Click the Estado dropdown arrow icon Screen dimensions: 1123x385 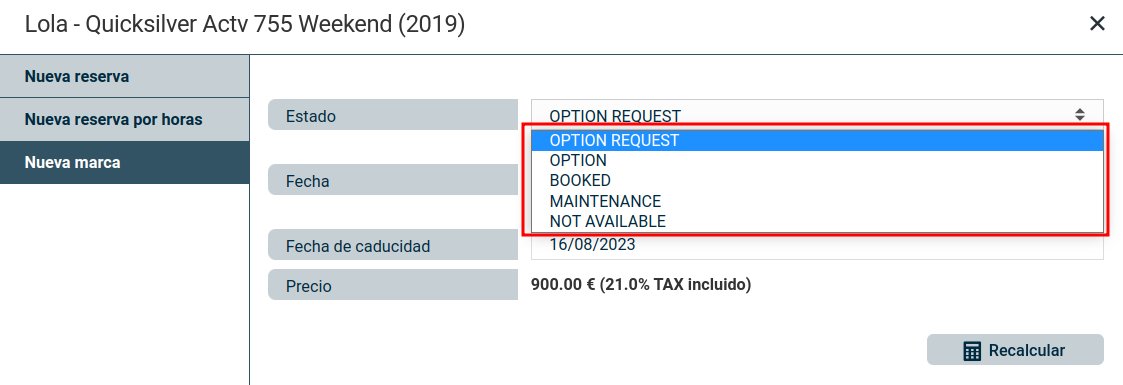tap(1079, 114)
